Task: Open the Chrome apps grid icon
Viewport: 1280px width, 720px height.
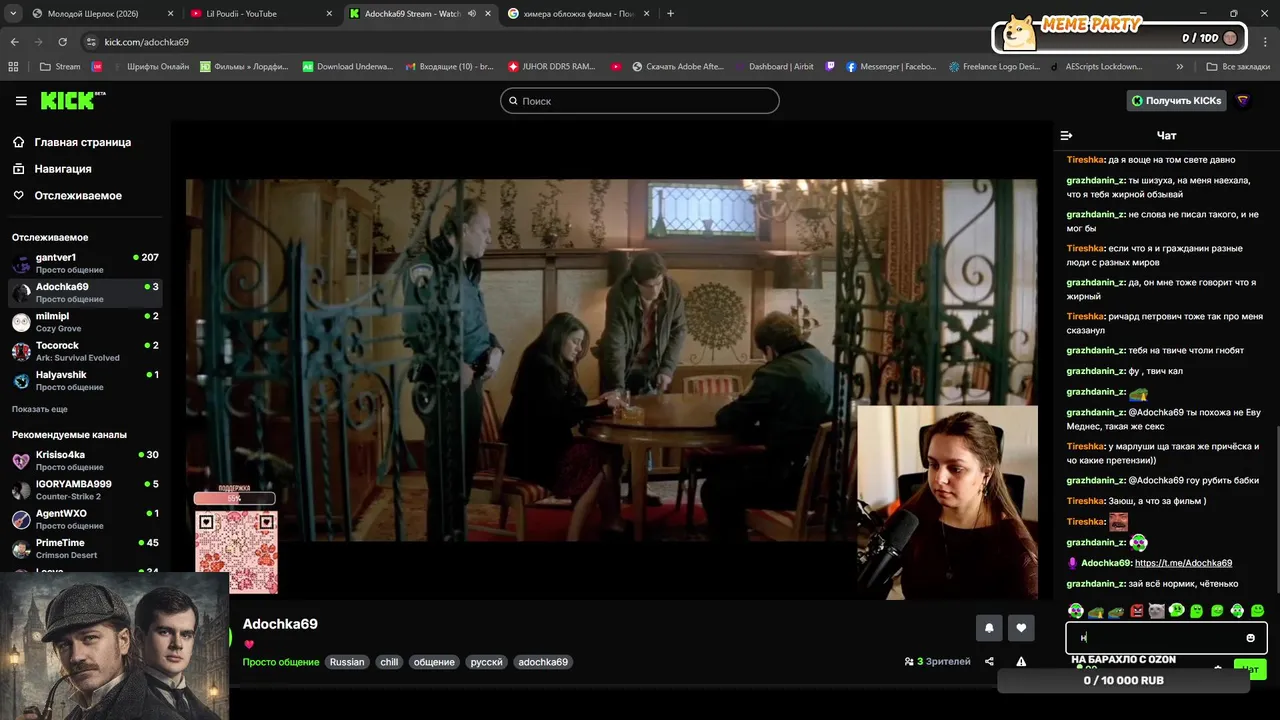Action: pos(13,67)
